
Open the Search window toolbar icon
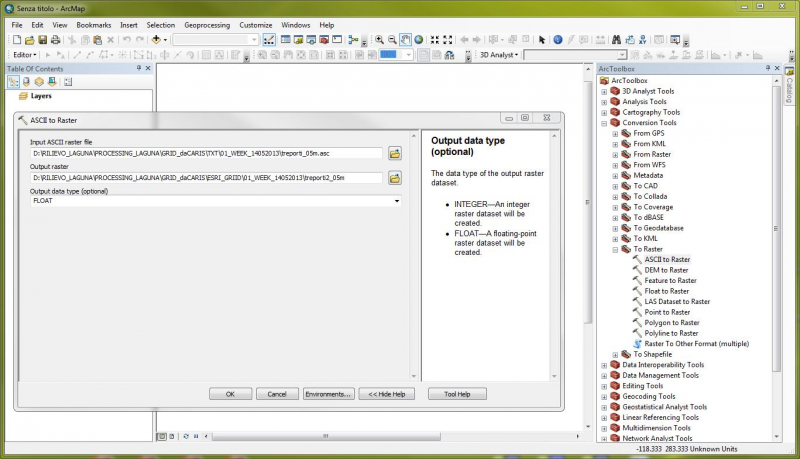pyautogui.click(x=311, y=40)
